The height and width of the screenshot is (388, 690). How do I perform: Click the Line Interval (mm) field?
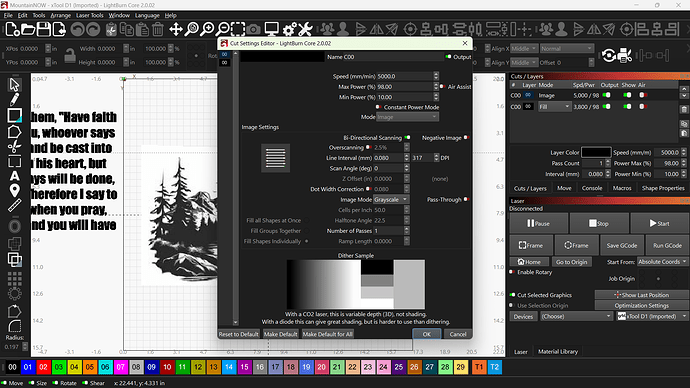coord(388,157)
